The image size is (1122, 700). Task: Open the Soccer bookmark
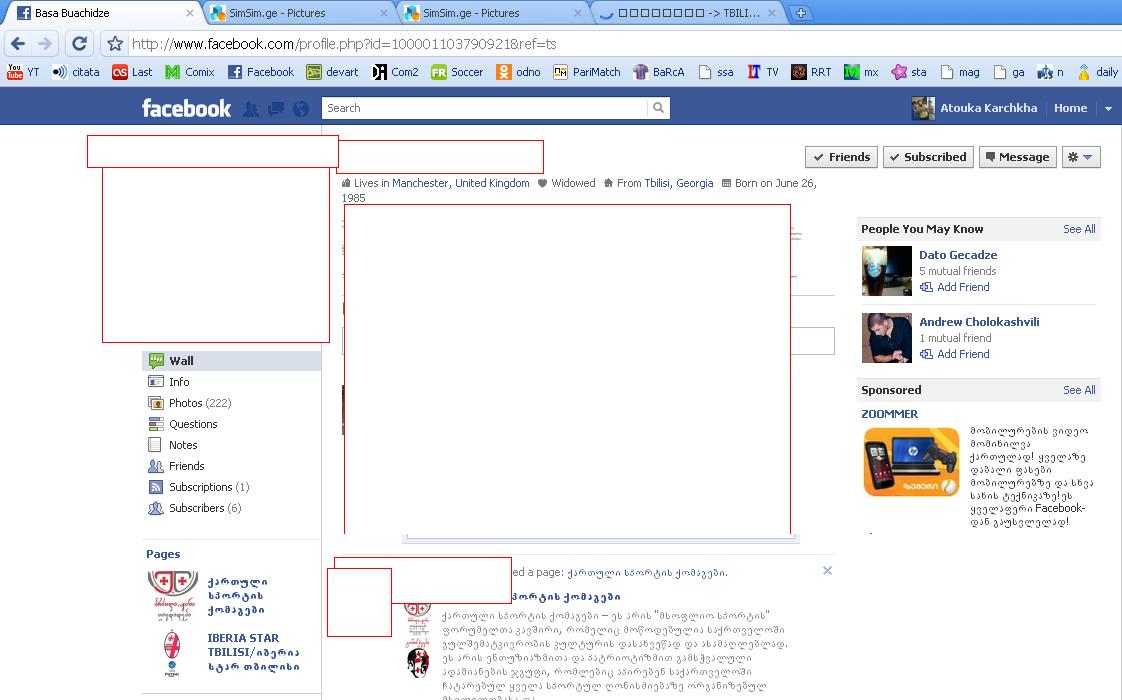[x=457, y=72]
